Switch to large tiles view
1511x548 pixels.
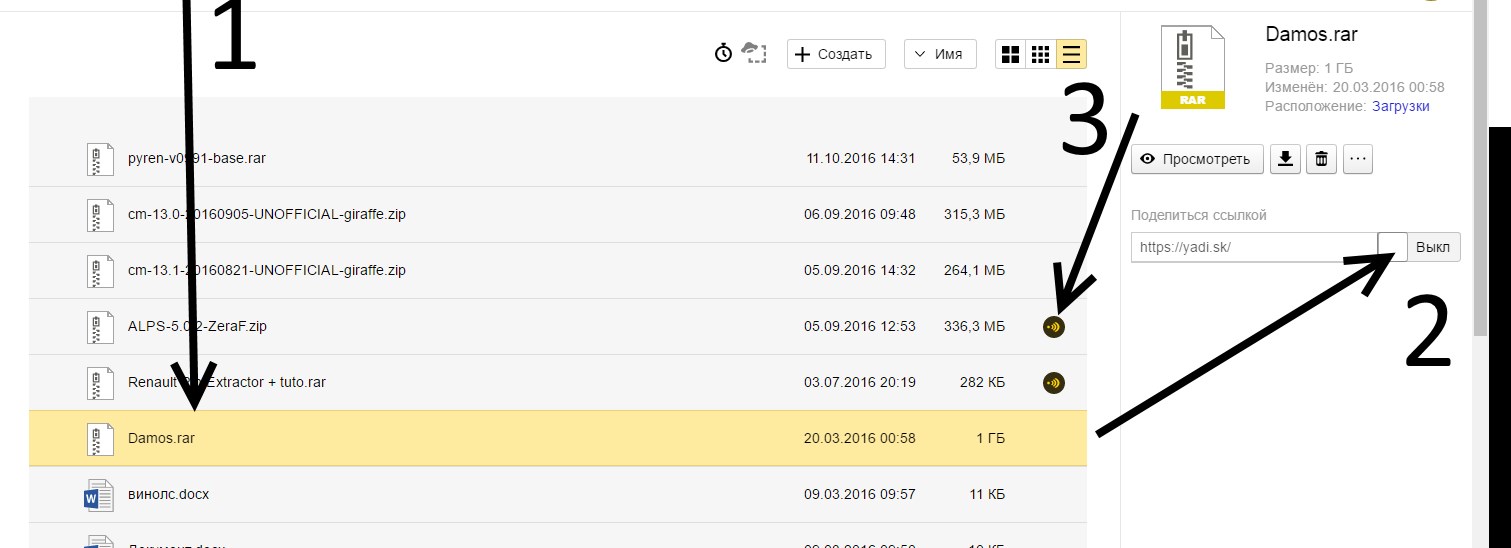tap(1010, 54)
